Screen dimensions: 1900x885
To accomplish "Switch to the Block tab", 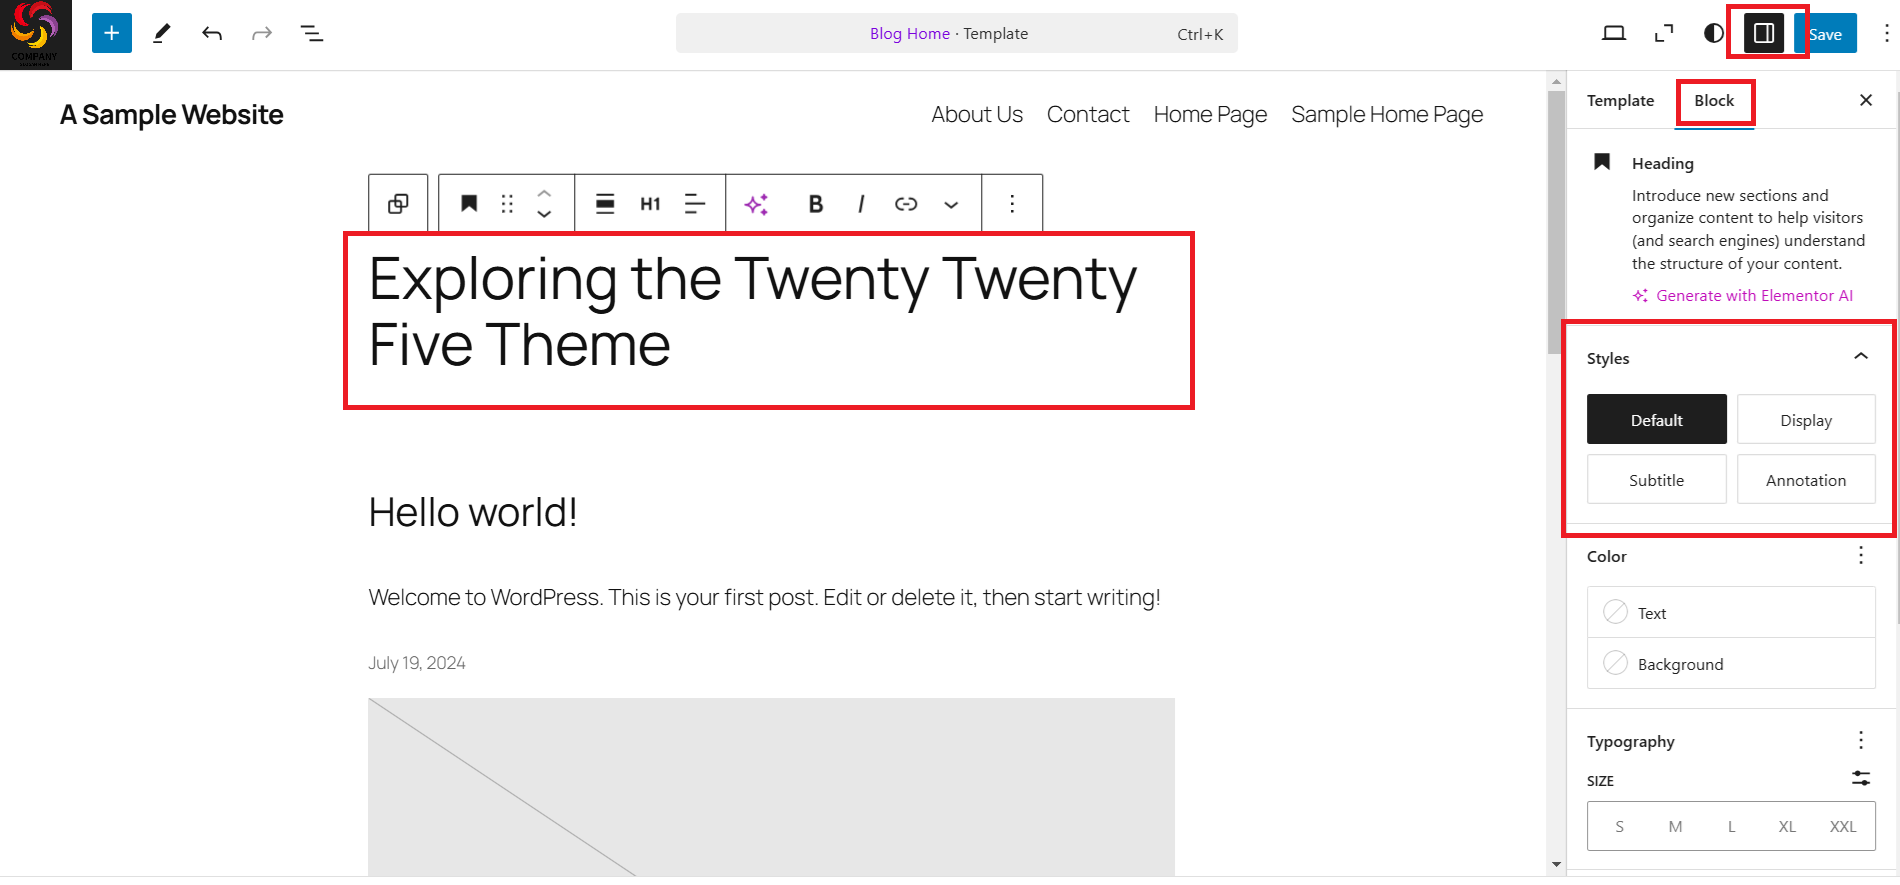I will click(x=1714, y=101).
